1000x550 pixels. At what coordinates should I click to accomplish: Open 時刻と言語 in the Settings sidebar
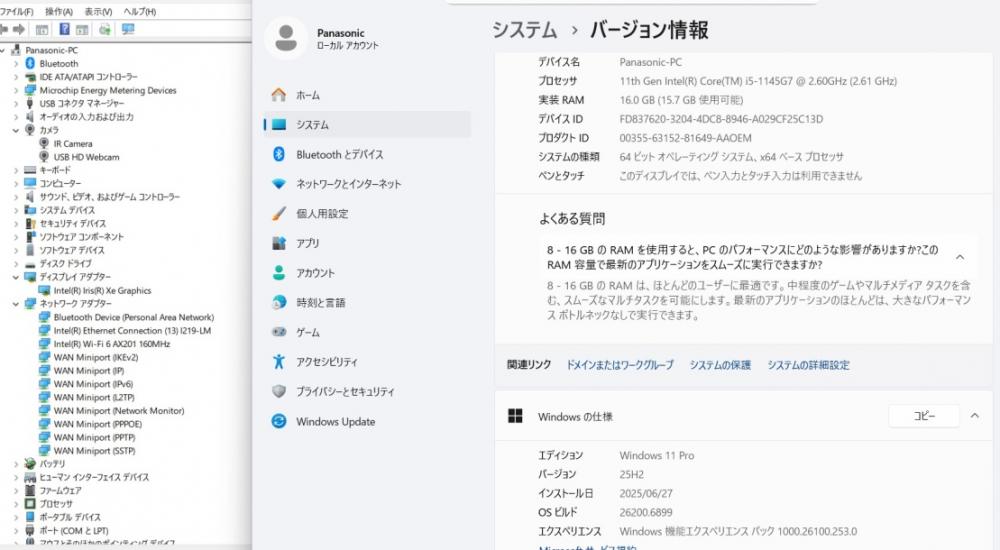(367, 302)
